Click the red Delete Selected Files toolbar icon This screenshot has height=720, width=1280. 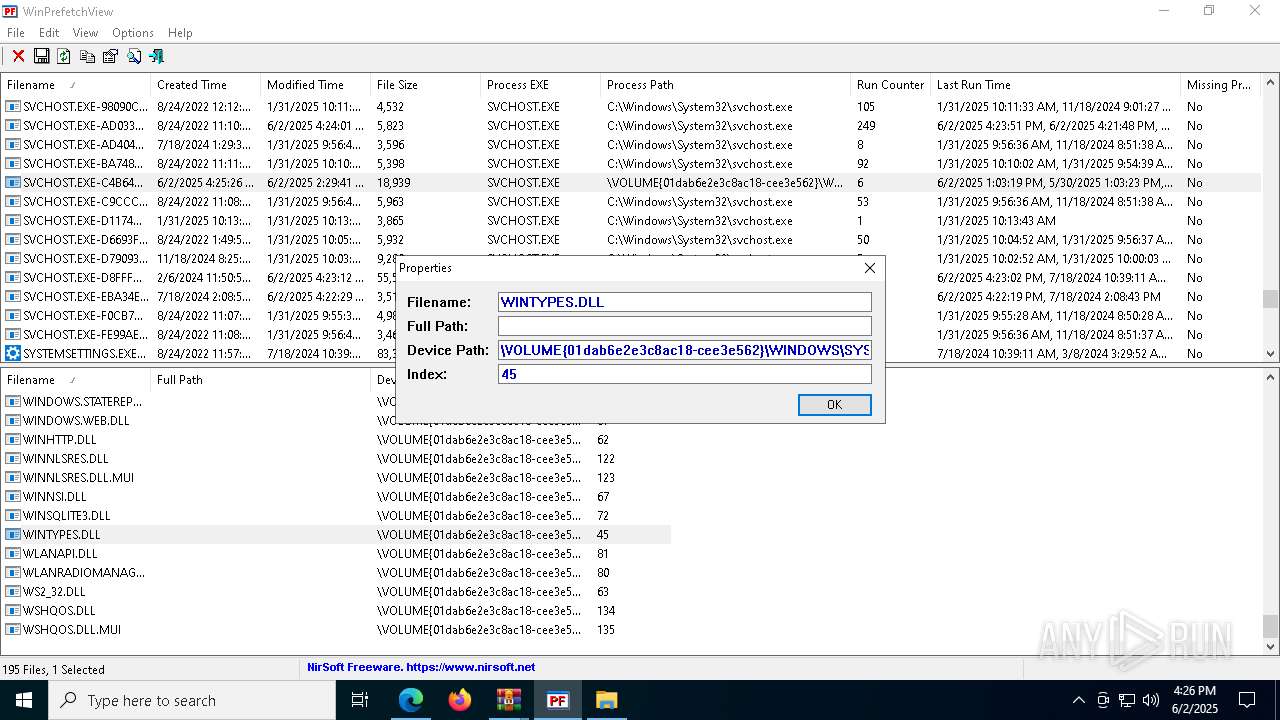pyautogui.click(x=18, y=56)
